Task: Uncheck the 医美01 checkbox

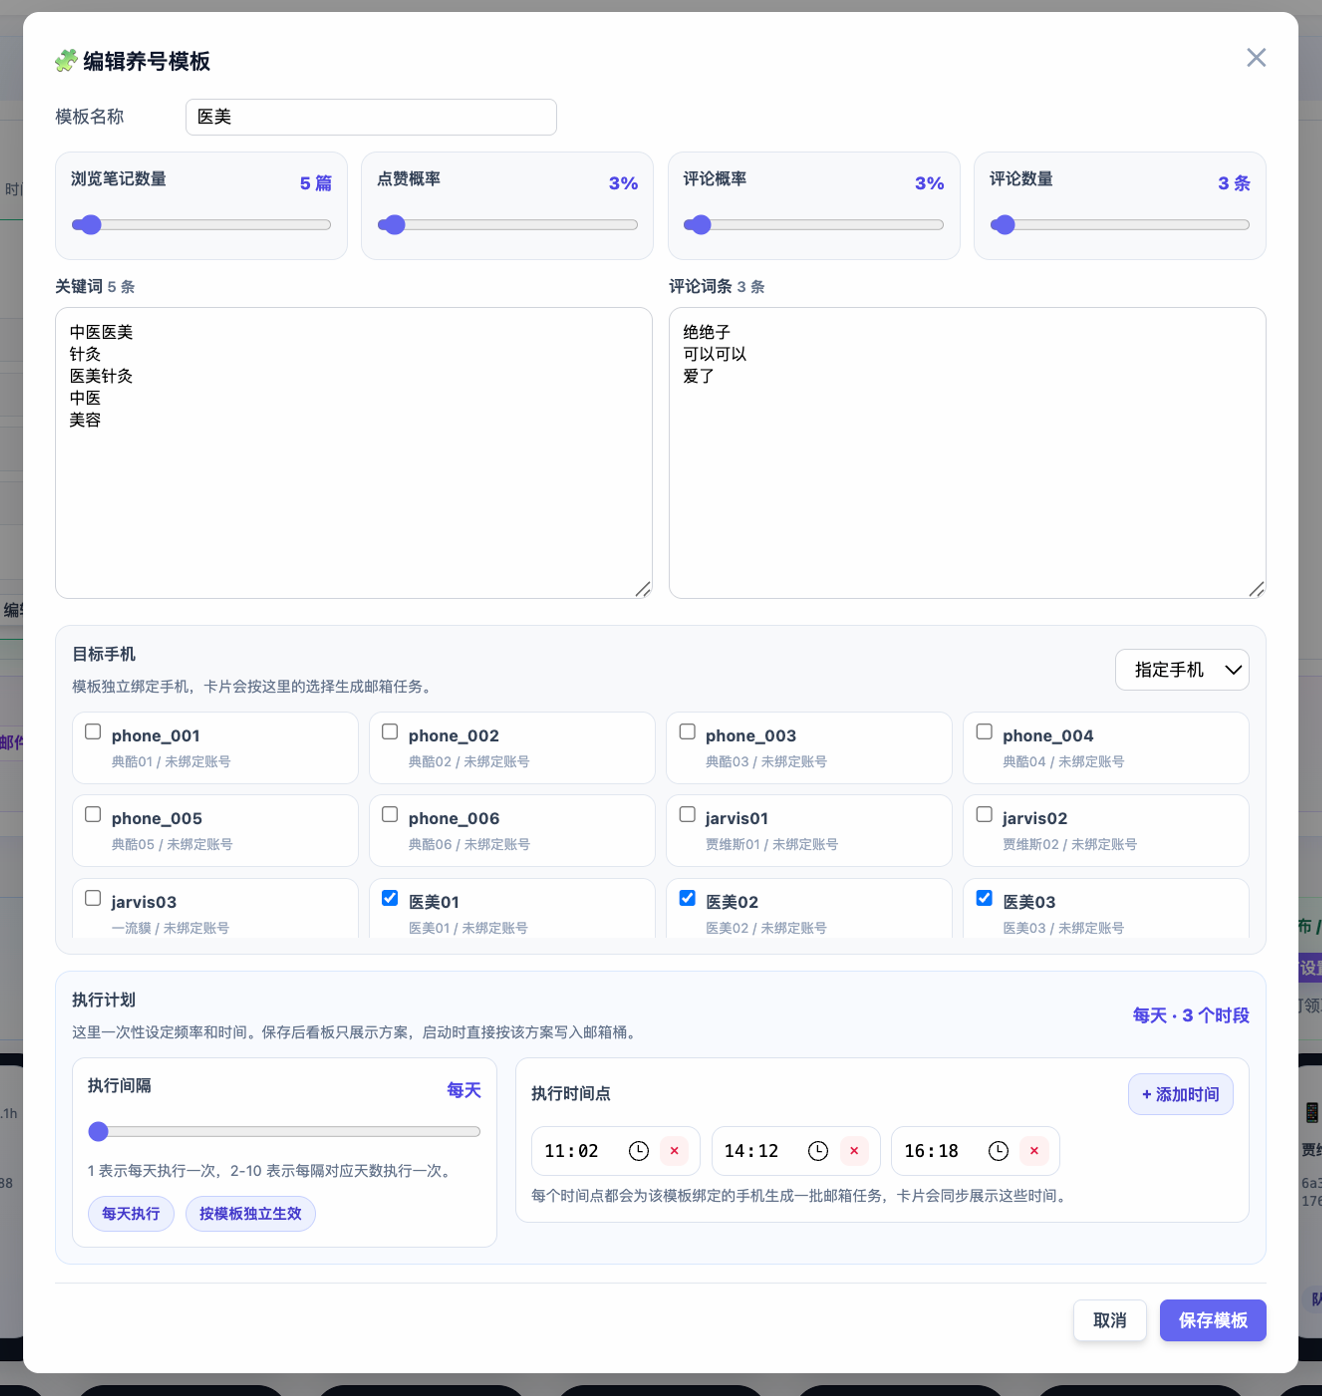Action: [390, 898]
